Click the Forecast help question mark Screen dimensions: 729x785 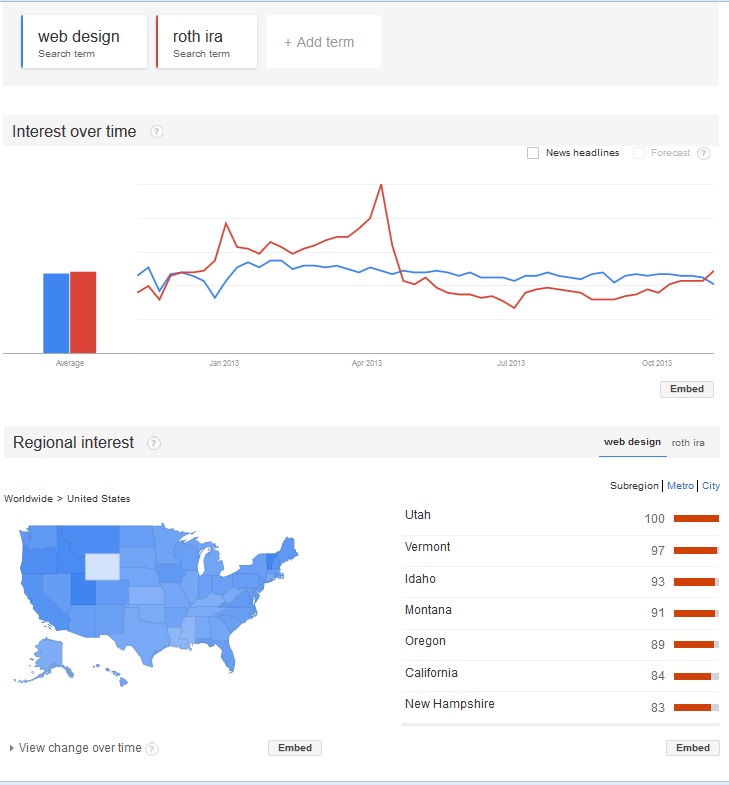703,153
